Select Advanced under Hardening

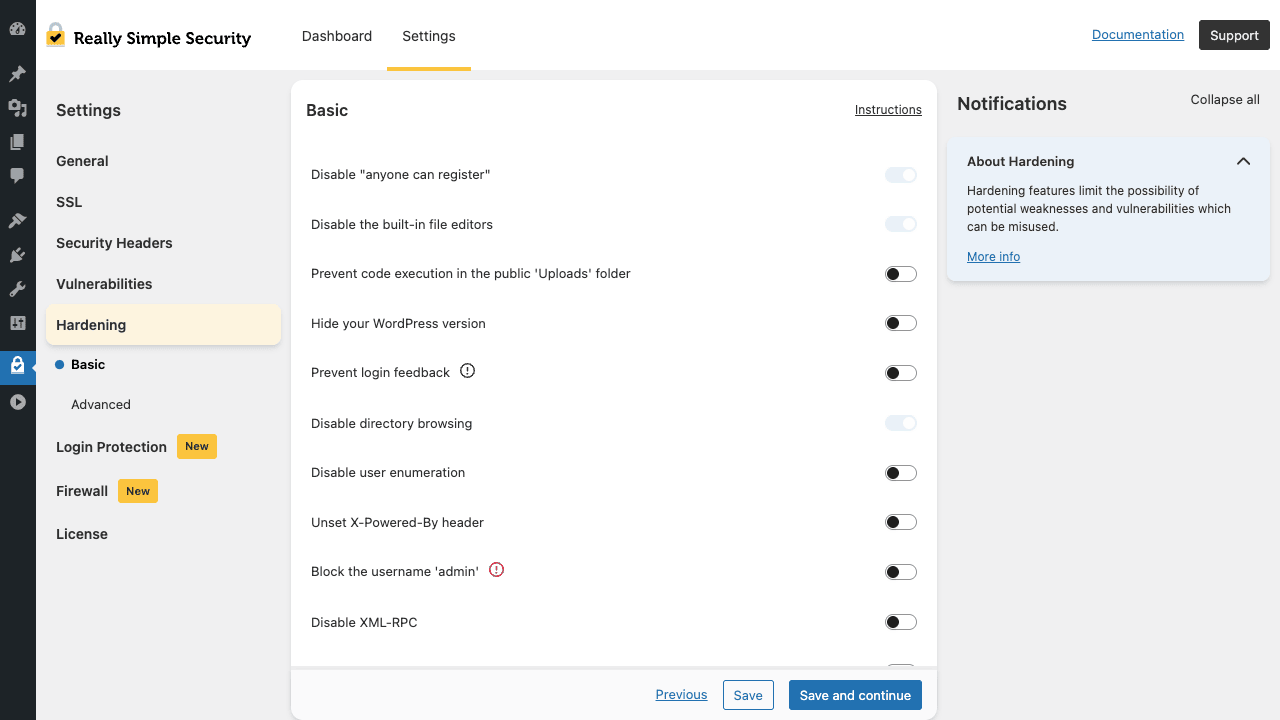point(101,405)
